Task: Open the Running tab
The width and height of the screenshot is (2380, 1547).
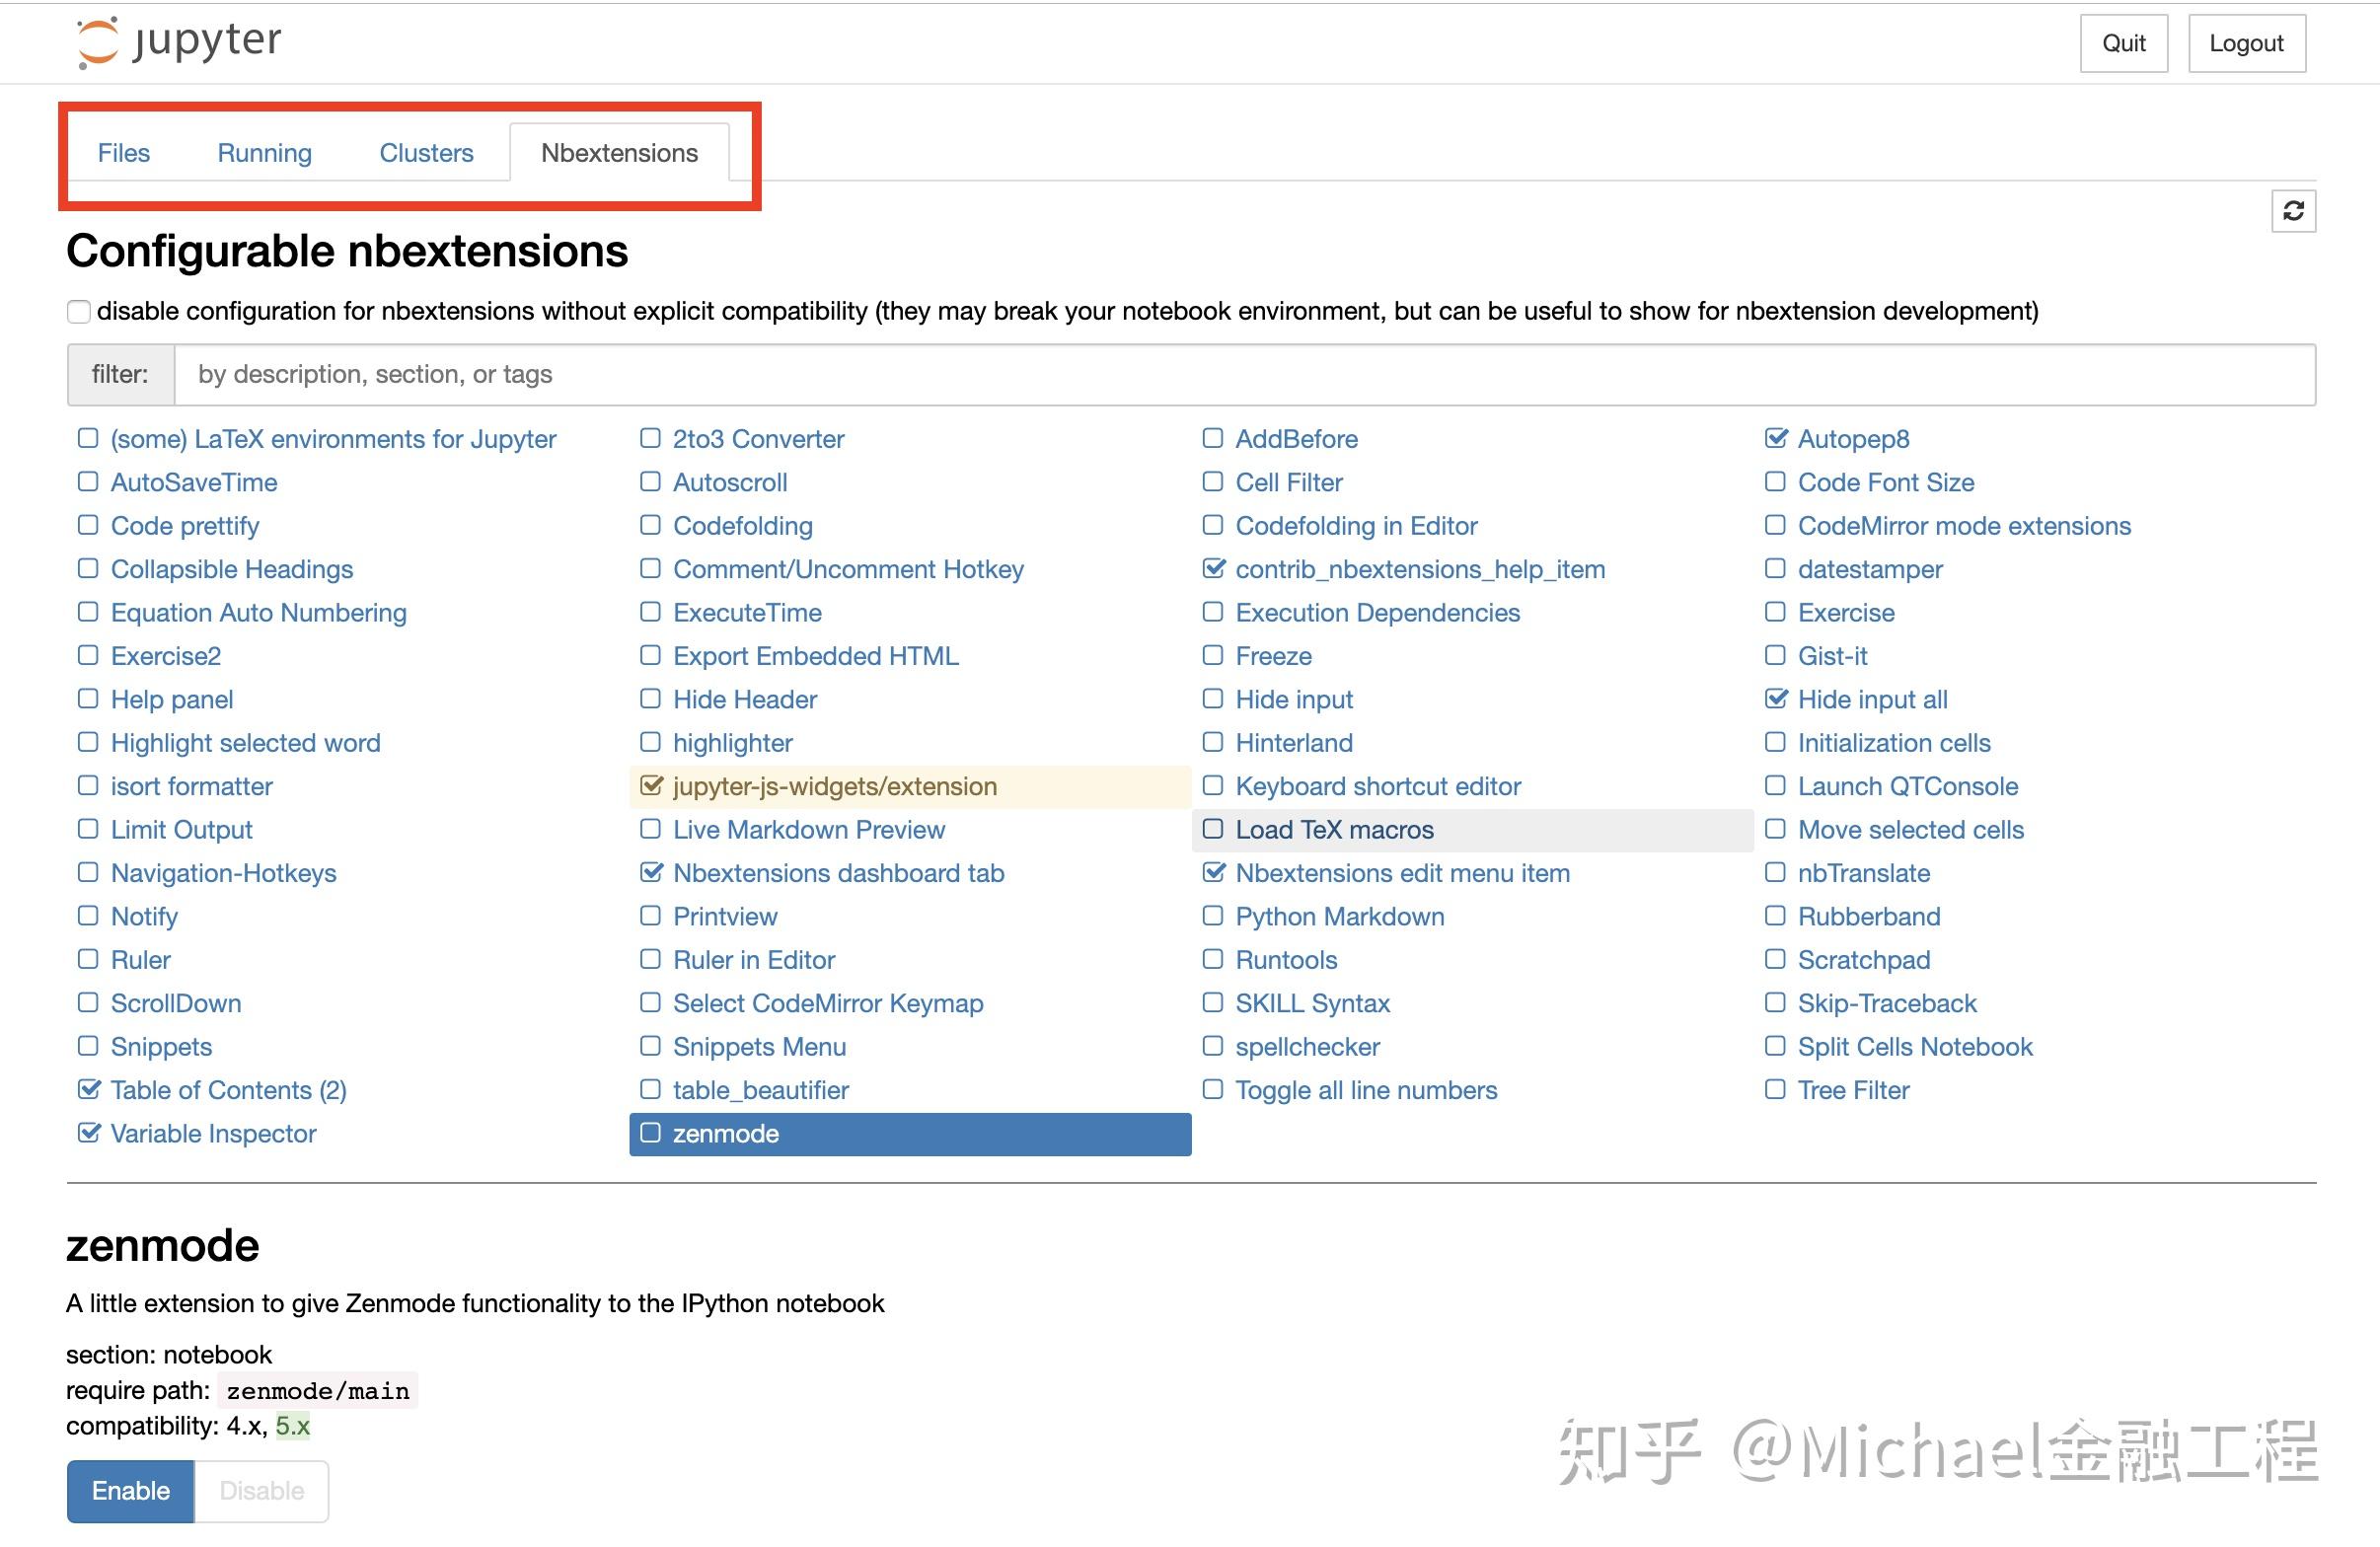Action: point(265,153)
